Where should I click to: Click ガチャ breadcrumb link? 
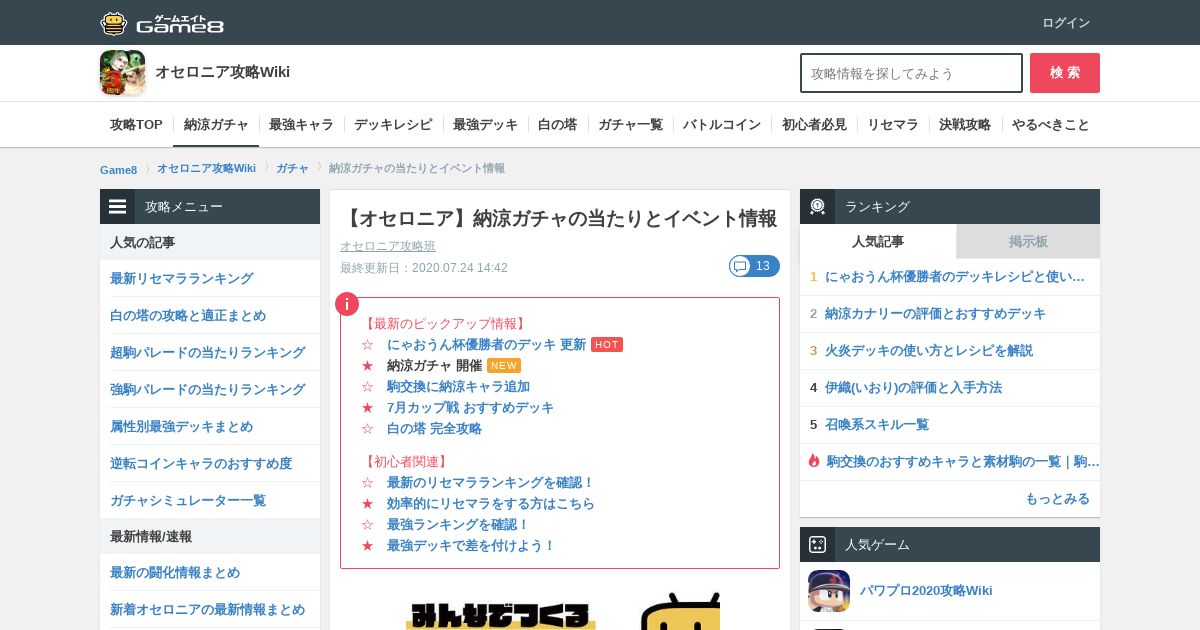click(292, 168)
